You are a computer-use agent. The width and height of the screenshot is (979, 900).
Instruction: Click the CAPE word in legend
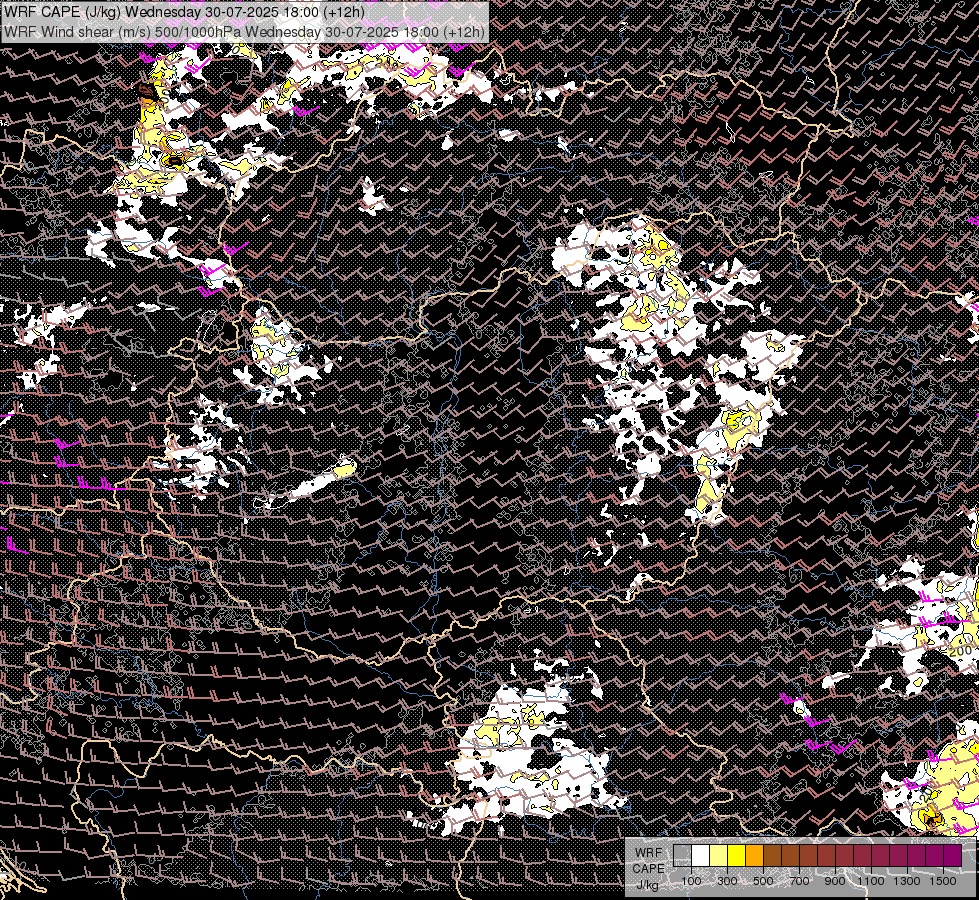tap(648, 869)
